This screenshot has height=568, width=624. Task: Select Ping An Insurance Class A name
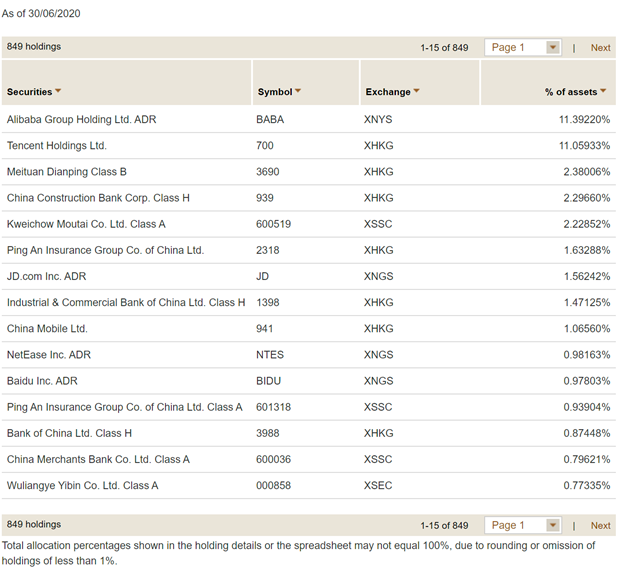pyautogui.click(x=125, y=407)
